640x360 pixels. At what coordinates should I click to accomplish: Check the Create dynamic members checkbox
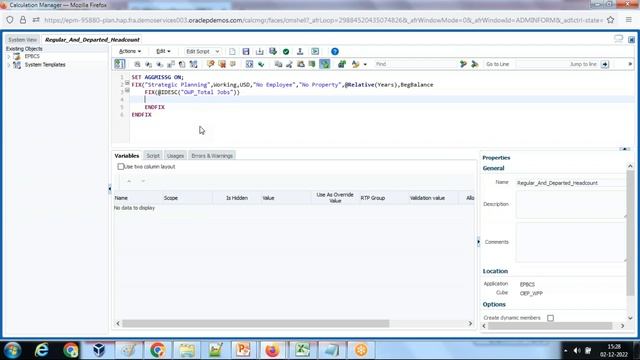550,318
